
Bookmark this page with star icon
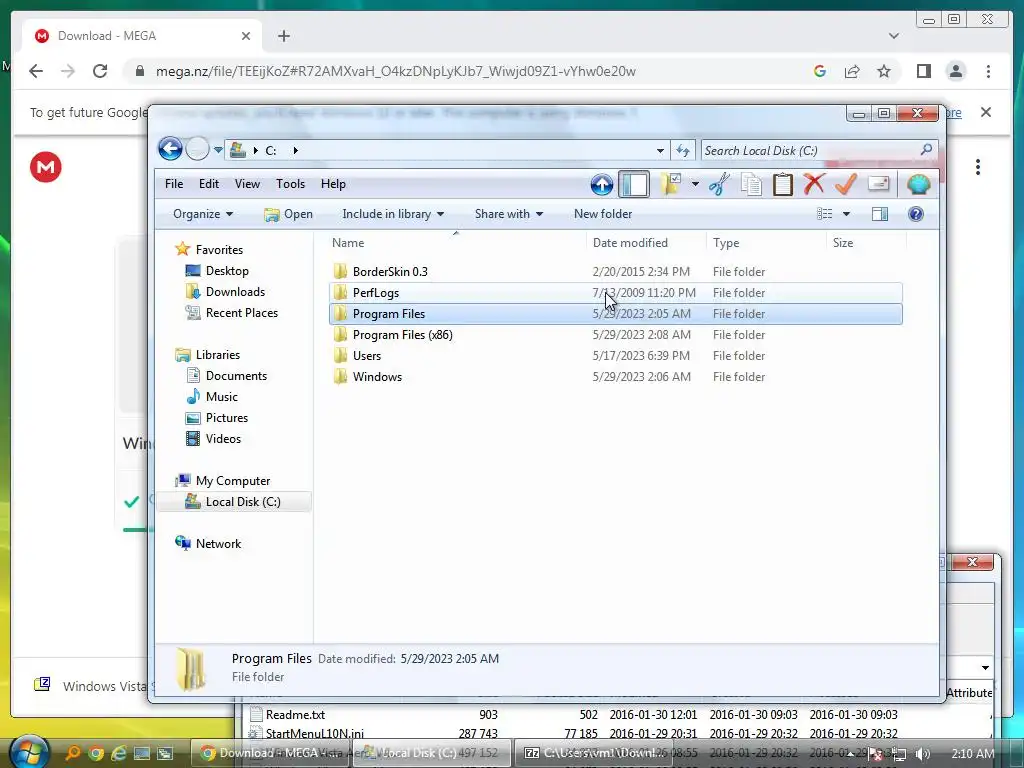pos(884,71)
